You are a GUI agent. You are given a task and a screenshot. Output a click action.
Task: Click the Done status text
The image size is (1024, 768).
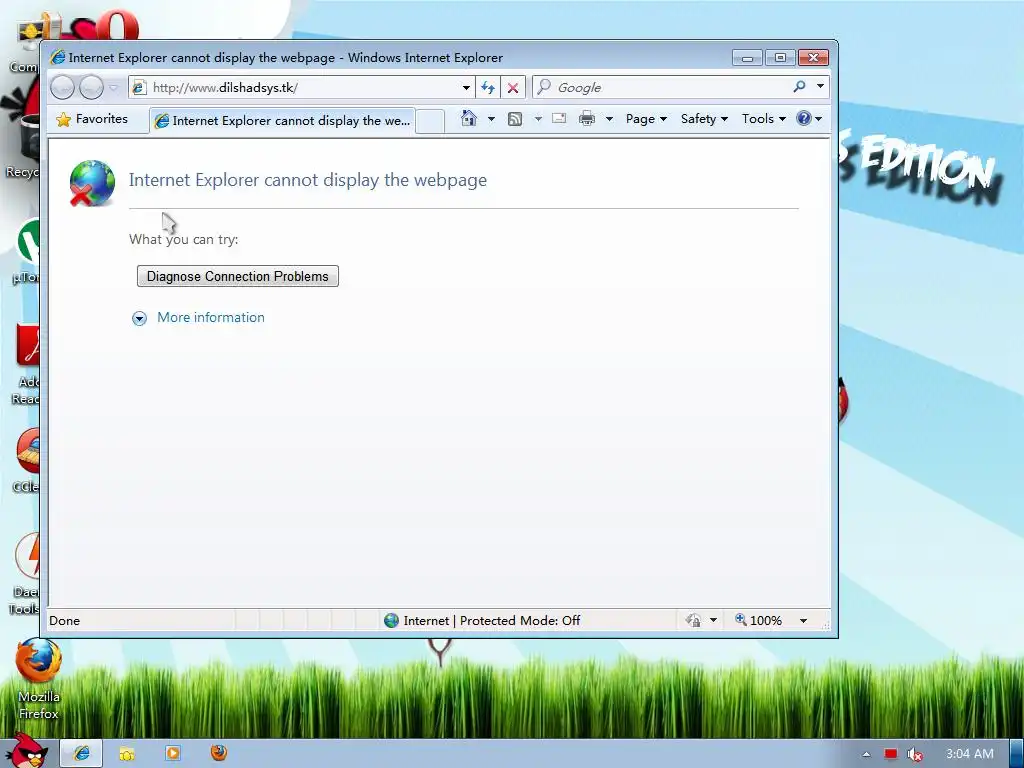(65, 620)
